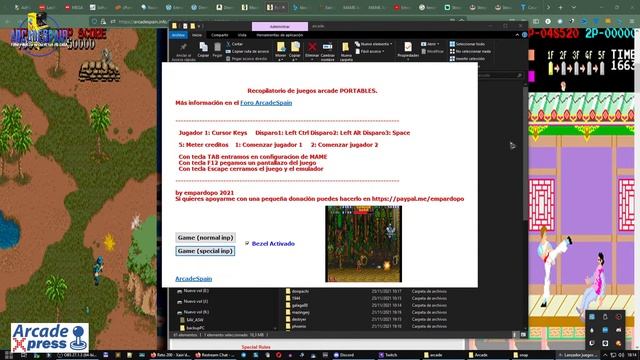
Task: Select the Nuevo vol (E:) drive
Action: (x=193, y=291)
